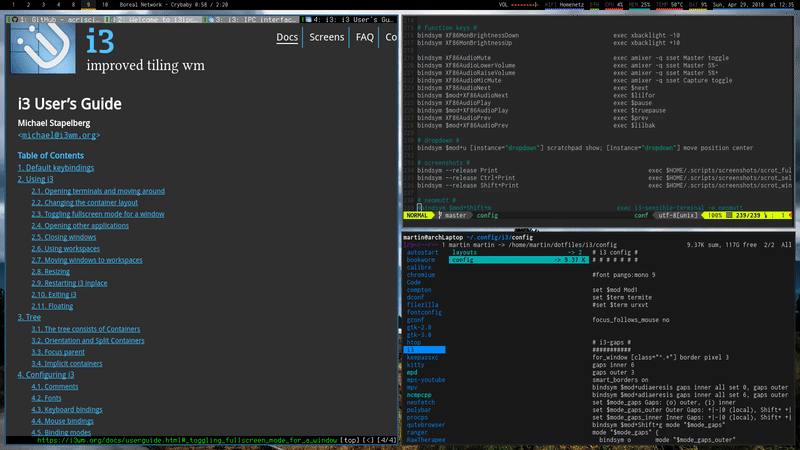800x450 pixels.
Task: Open '2.1. Opening terminals and moving around' link
Action: point(98,191)
